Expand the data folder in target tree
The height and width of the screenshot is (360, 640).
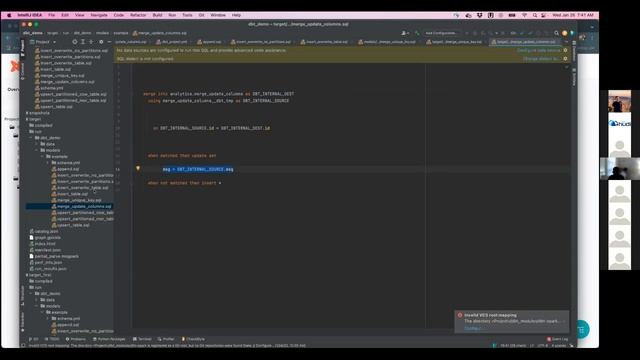[x=37, y=144]
